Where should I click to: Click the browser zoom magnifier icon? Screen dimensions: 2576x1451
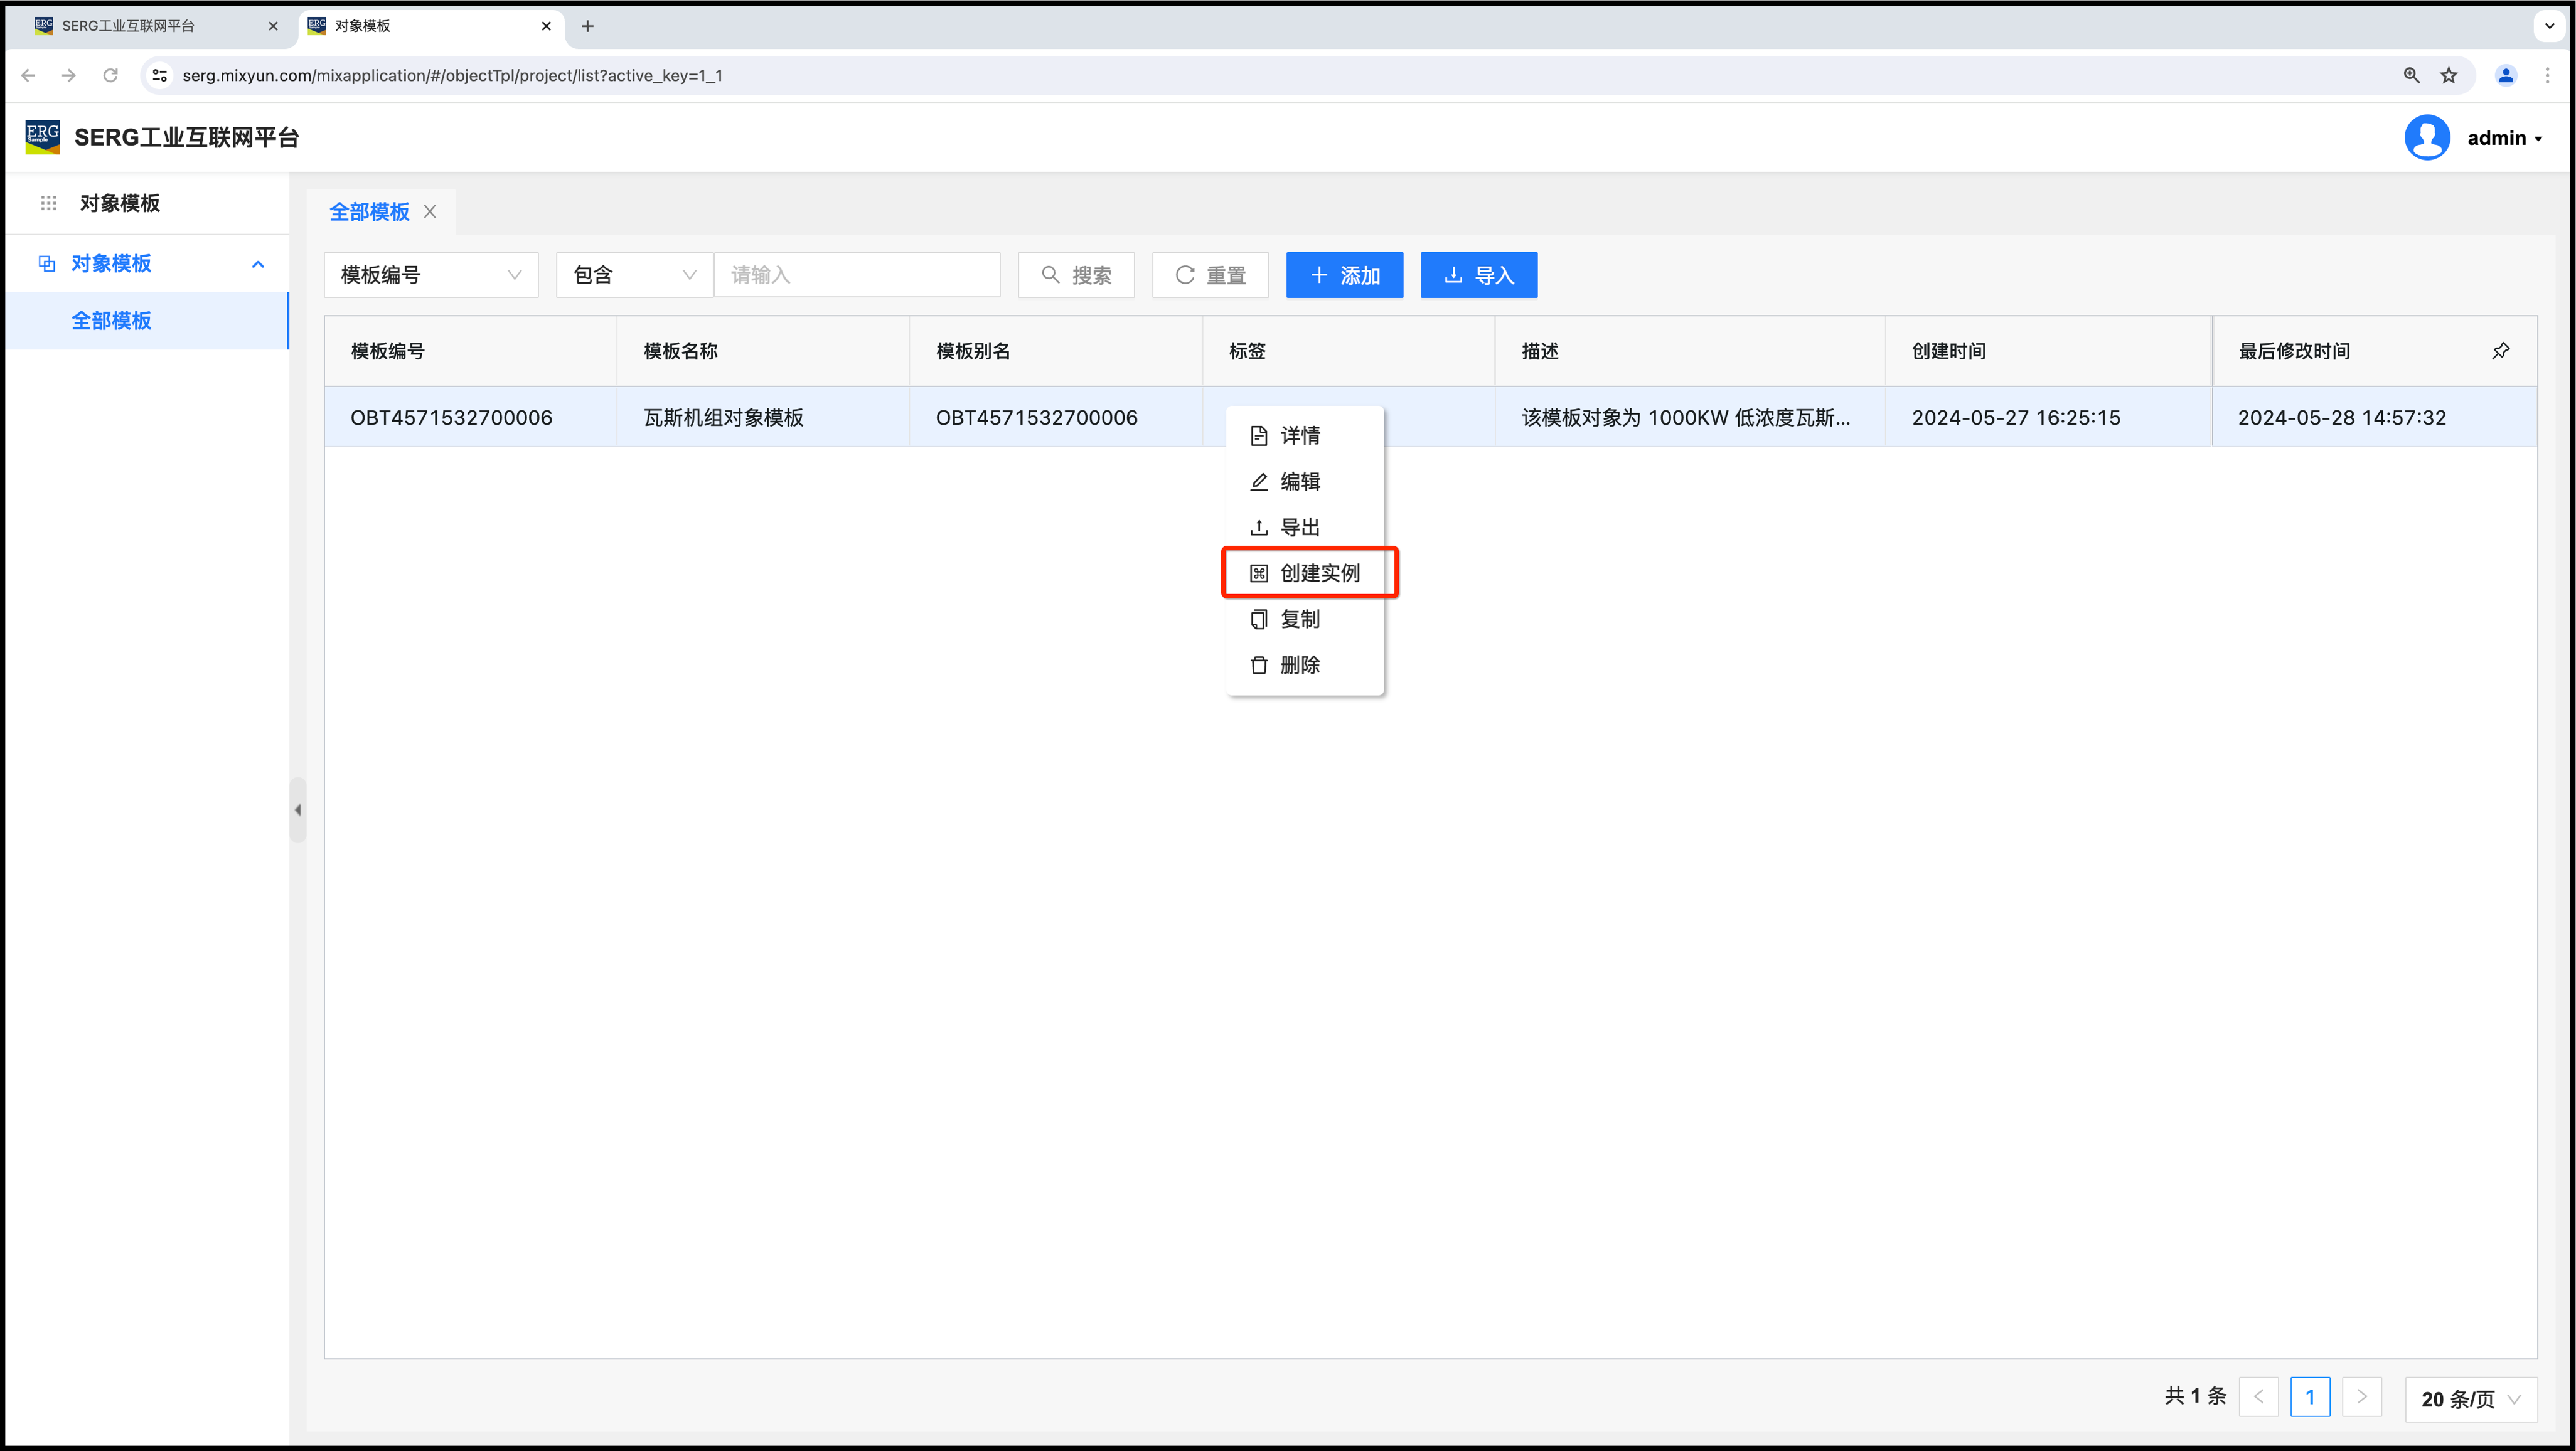tap(2411, 76)
